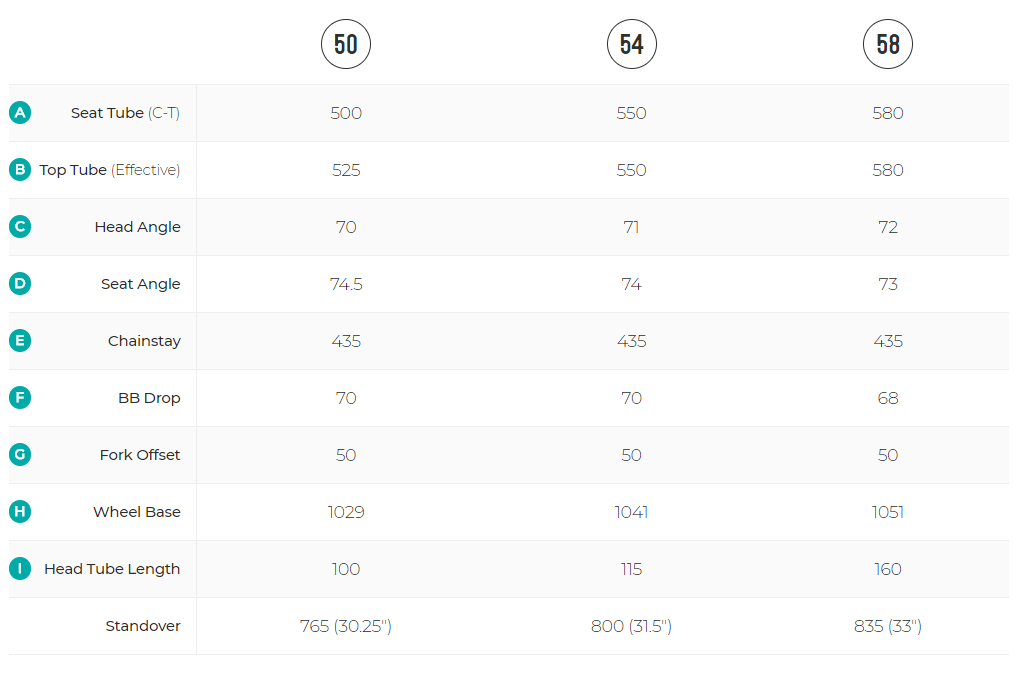
Task: Click the teal D icon for Seat Angle
Action: (20, 284)
